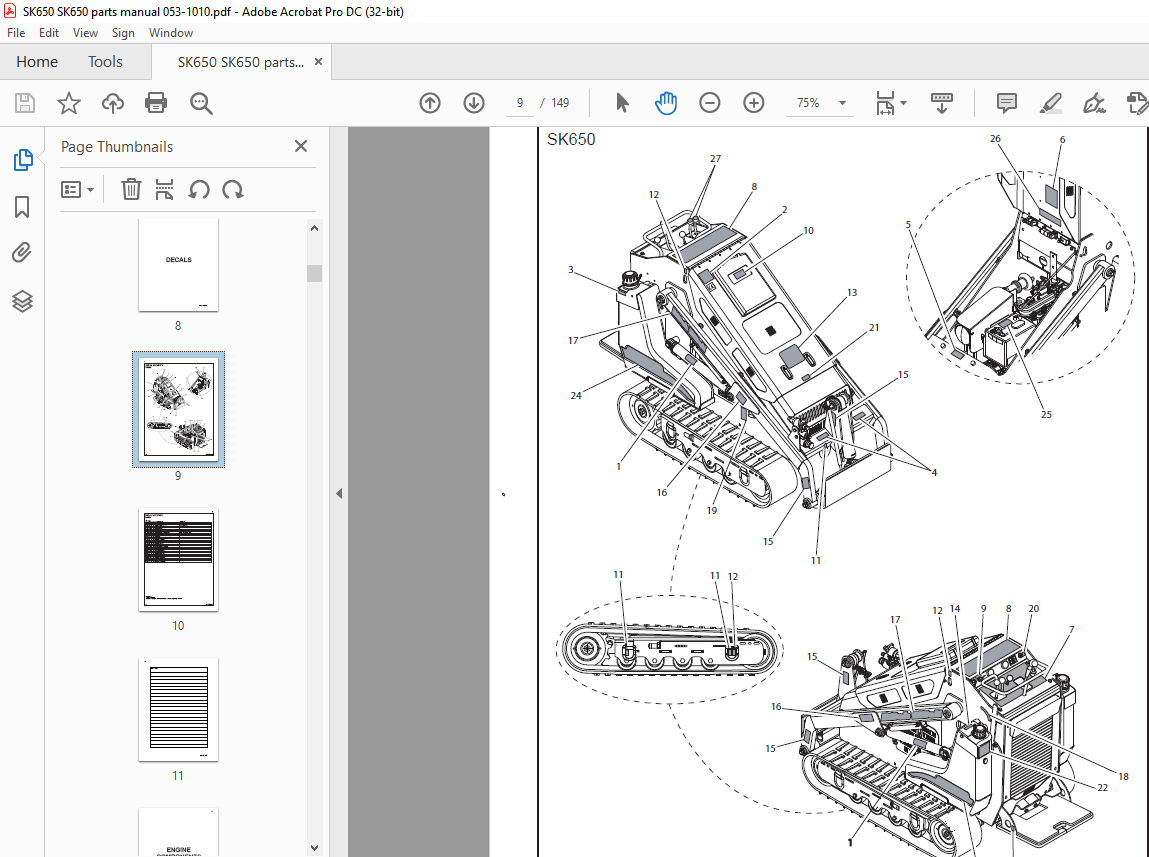The width and height of the screenshot is (1149, 857).
Task: Collapse the navigation pane arrow
Action: [x=339, y=494]
